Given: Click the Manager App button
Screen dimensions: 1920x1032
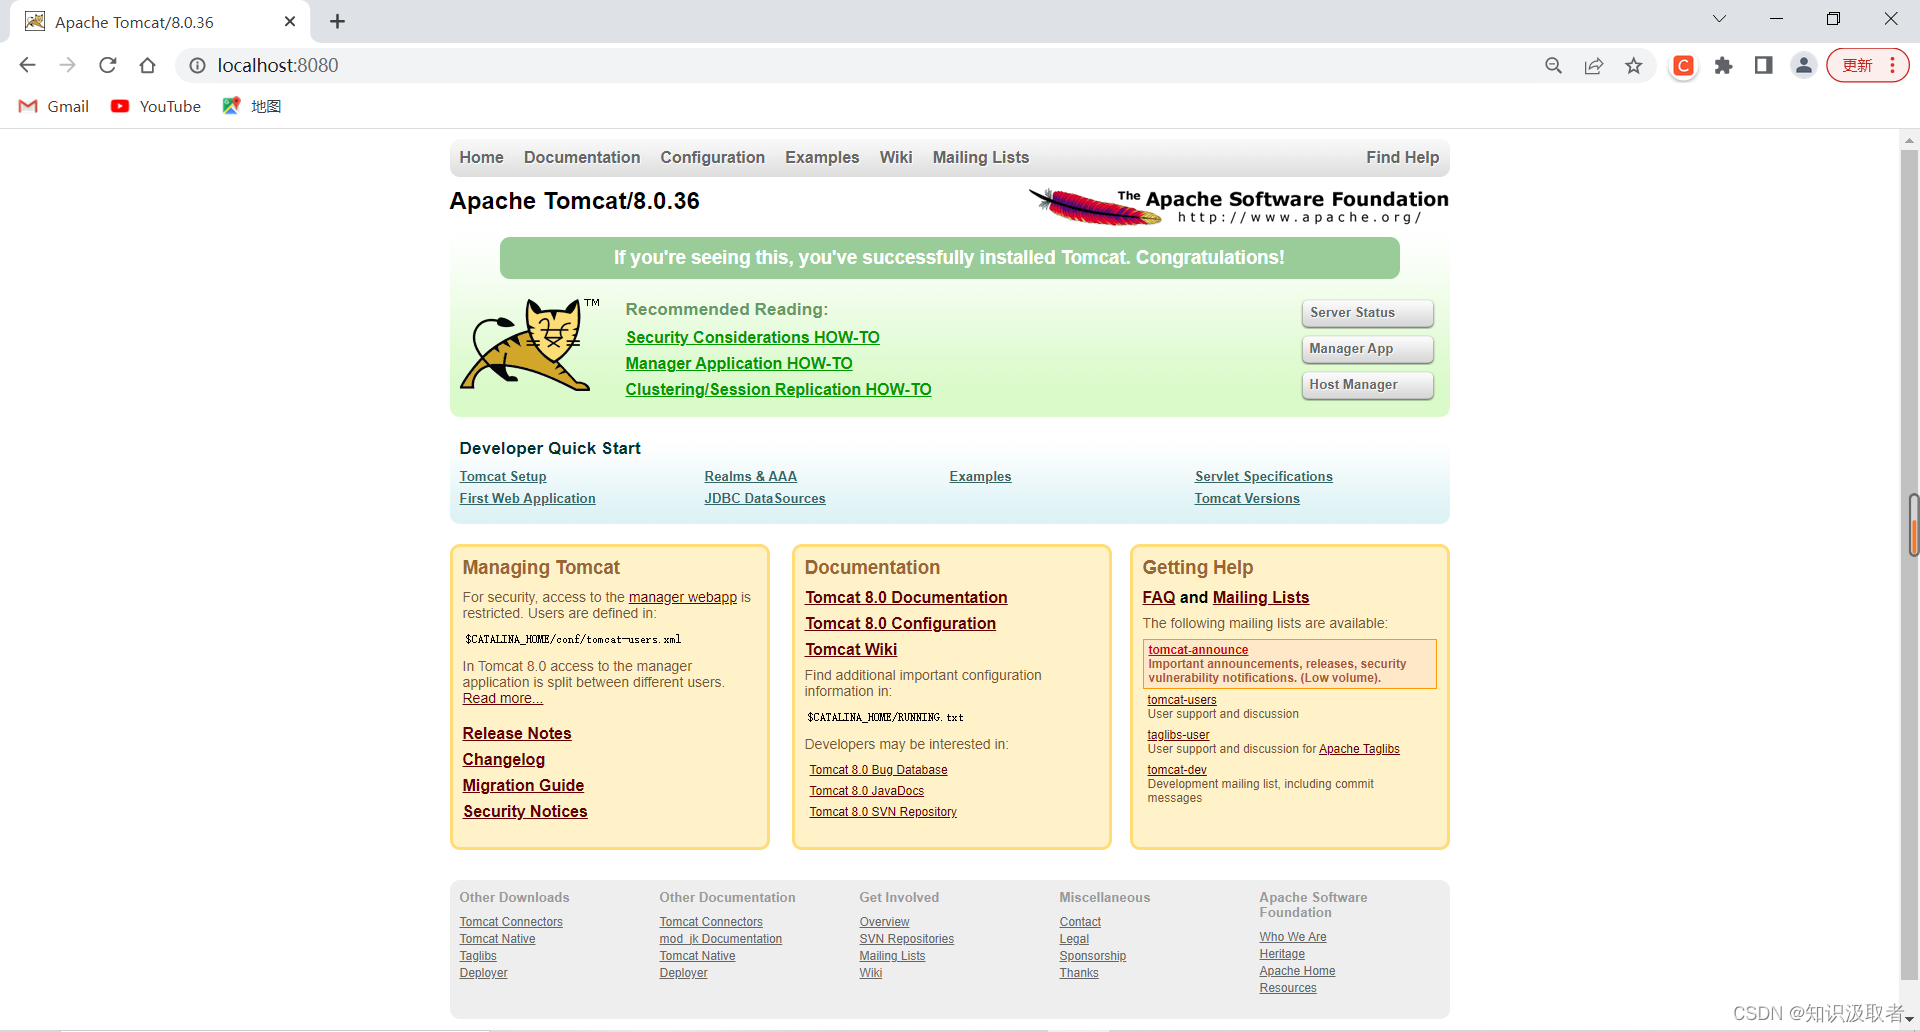Looking at the screenshot, I should point(1367,349).
